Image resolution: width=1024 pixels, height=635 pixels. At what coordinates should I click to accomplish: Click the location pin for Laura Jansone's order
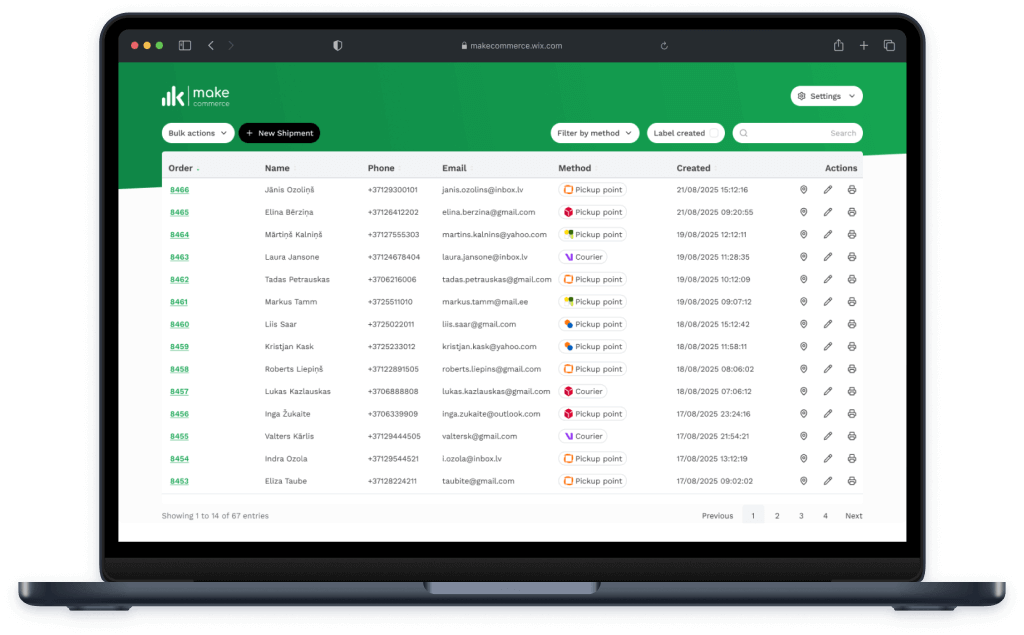[x=803, y=257]
